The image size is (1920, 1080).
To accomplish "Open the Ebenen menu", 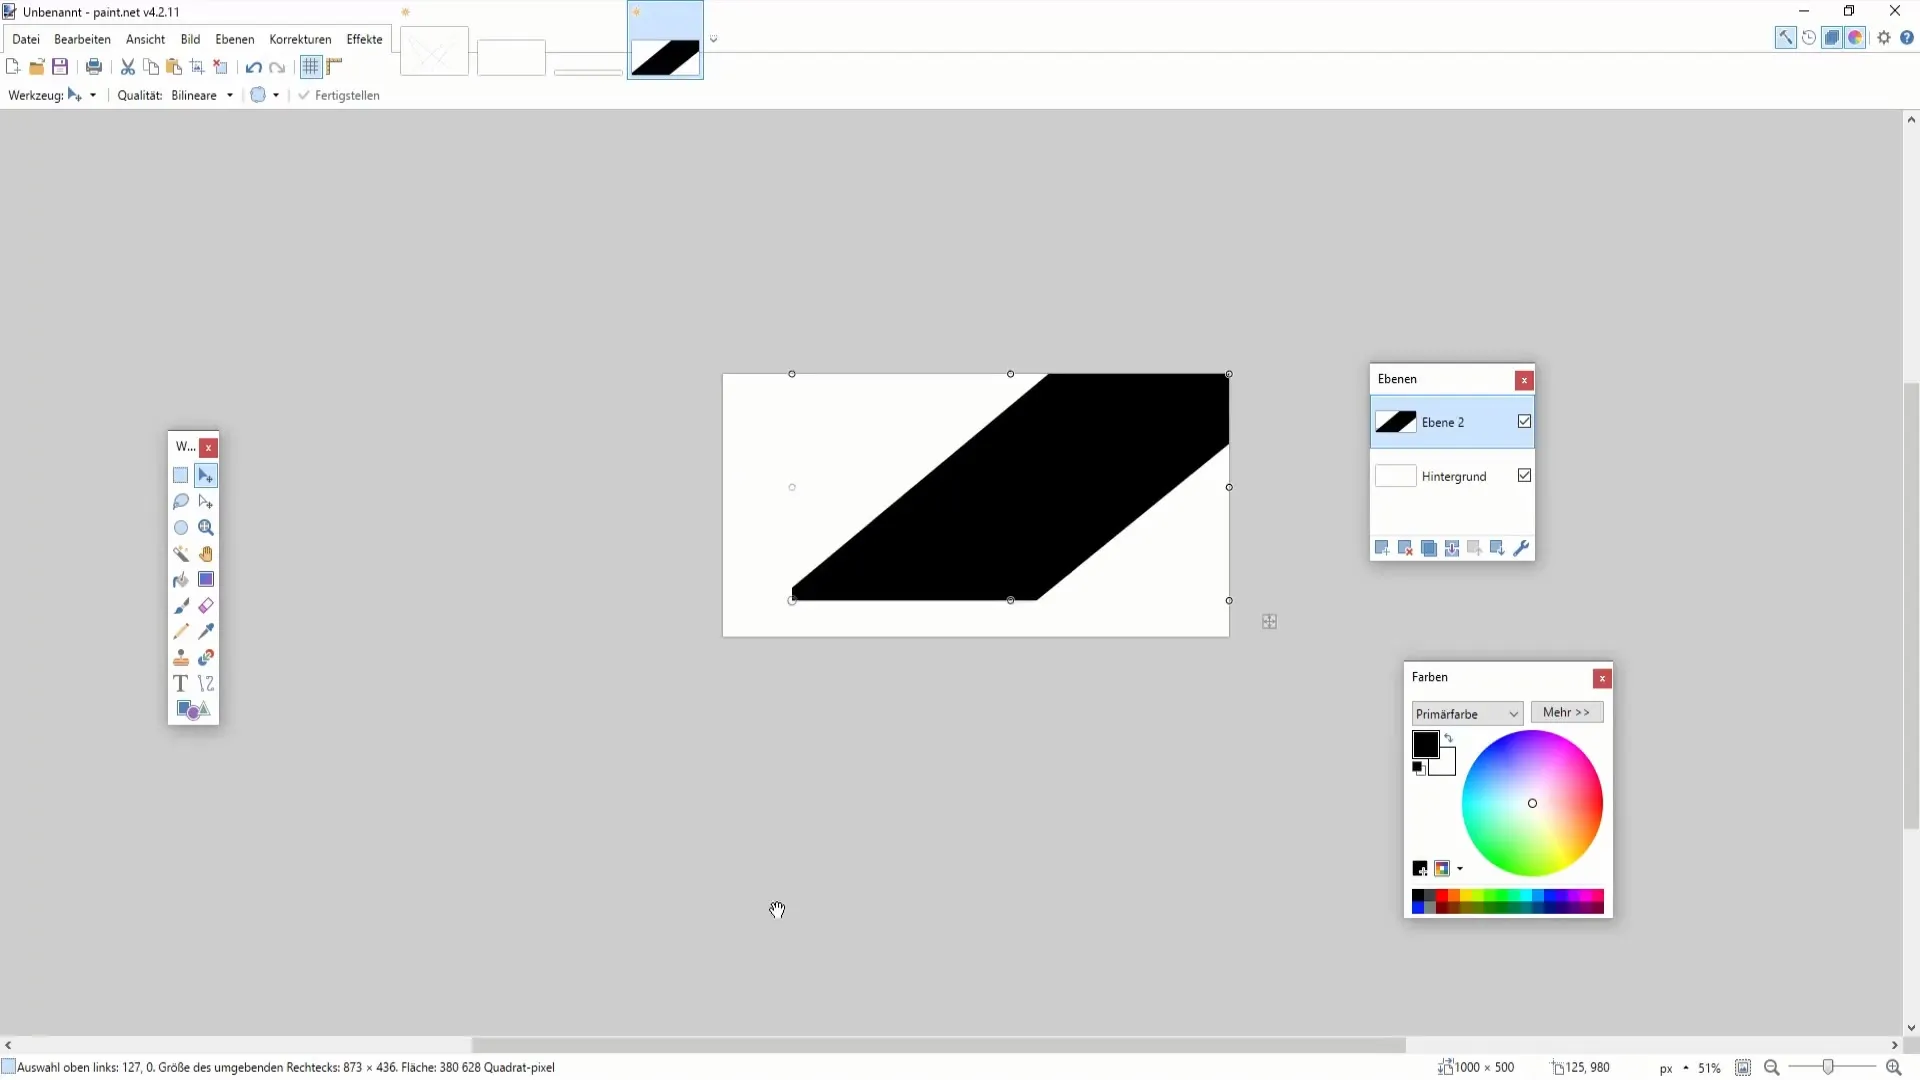I will [x=235, y=39].
